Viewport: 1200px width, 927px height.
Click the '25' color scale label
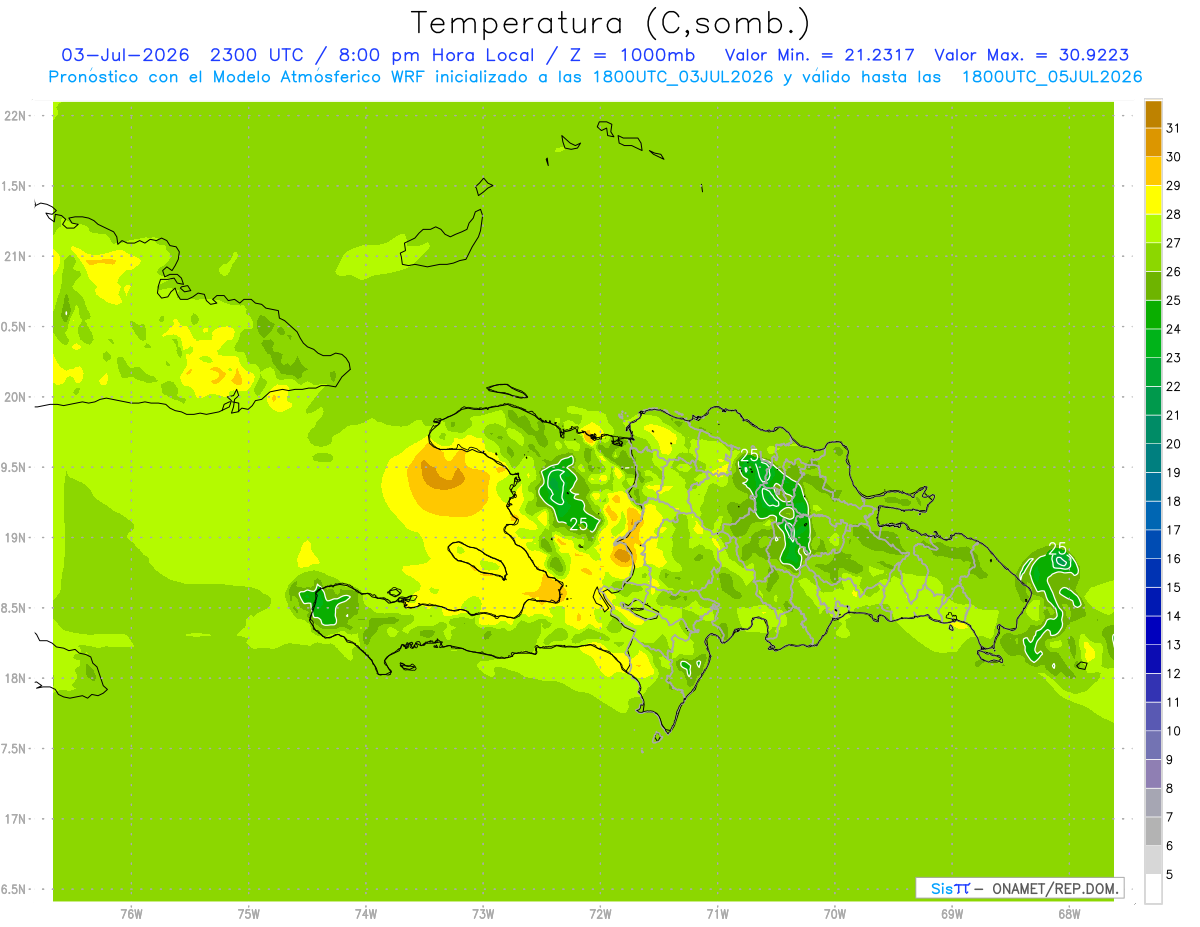point(1174,300)
